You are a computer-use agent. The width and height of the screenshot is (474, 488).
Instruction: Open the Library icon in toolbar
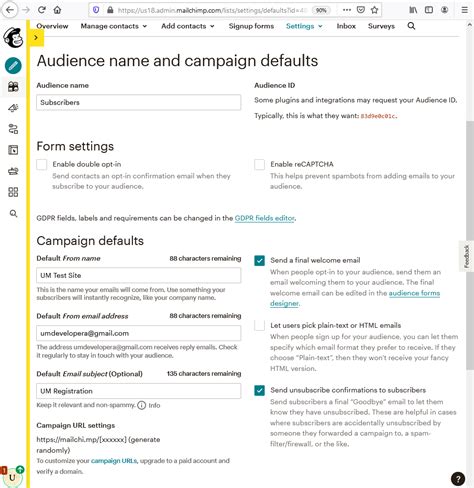click(x=413, y=10)
